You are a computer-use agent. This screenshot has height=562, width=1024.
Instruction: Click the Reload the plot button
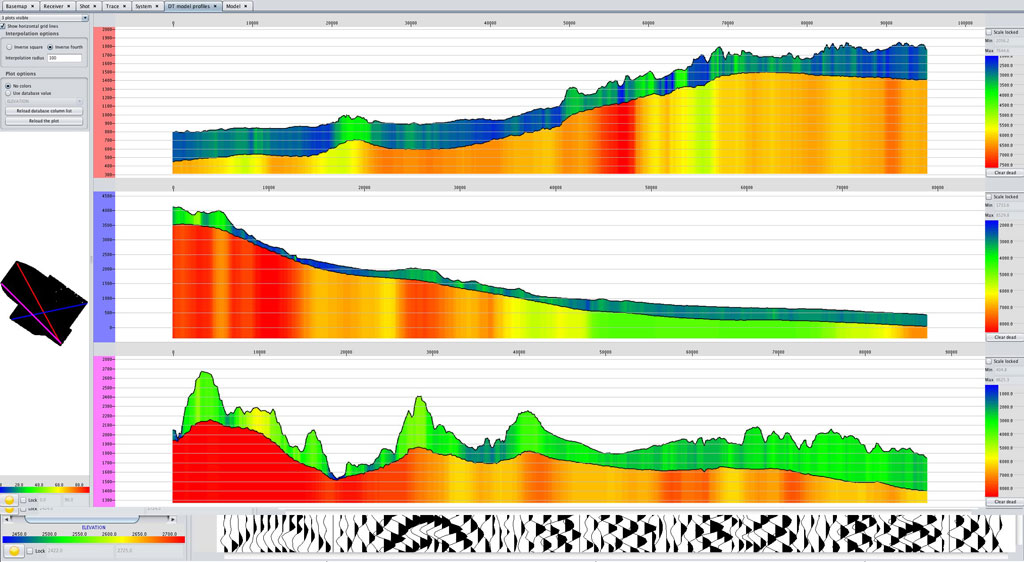click(x=44, y=120)
